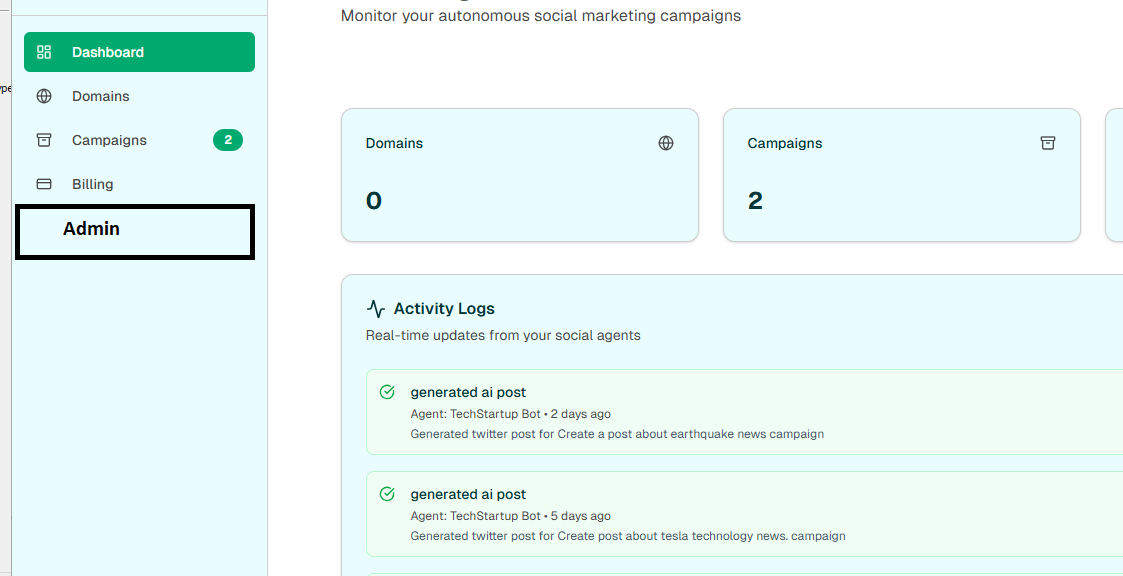Click the Campaigns count badge showing 2
1123x576 pixels.
(x=228, y=140)
